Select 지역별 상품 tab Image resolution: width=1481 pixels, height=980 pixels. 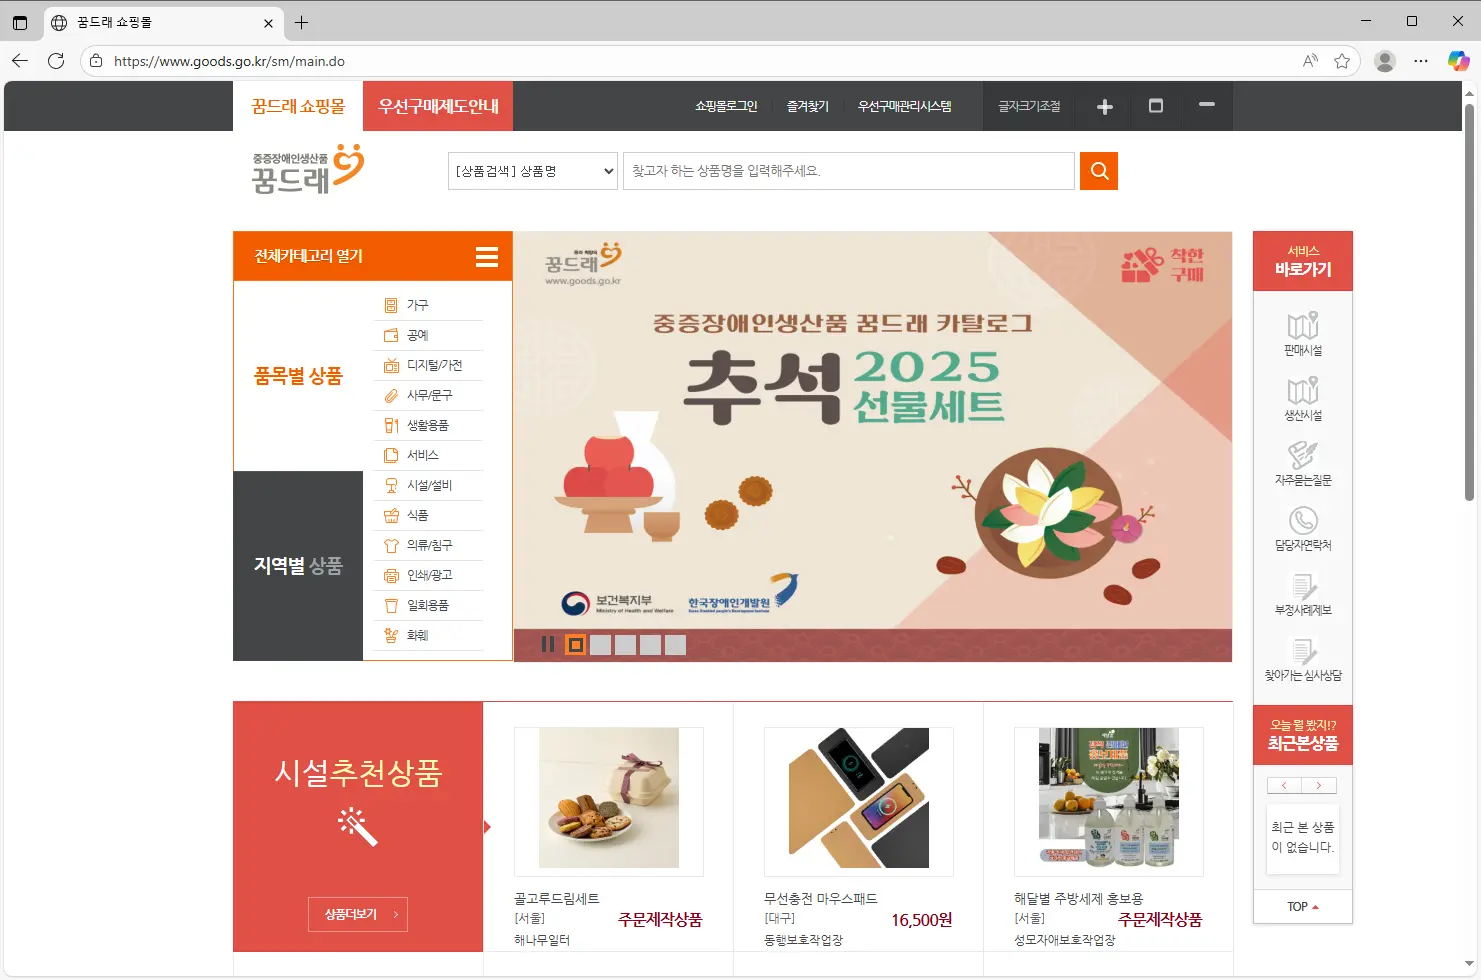298,566
